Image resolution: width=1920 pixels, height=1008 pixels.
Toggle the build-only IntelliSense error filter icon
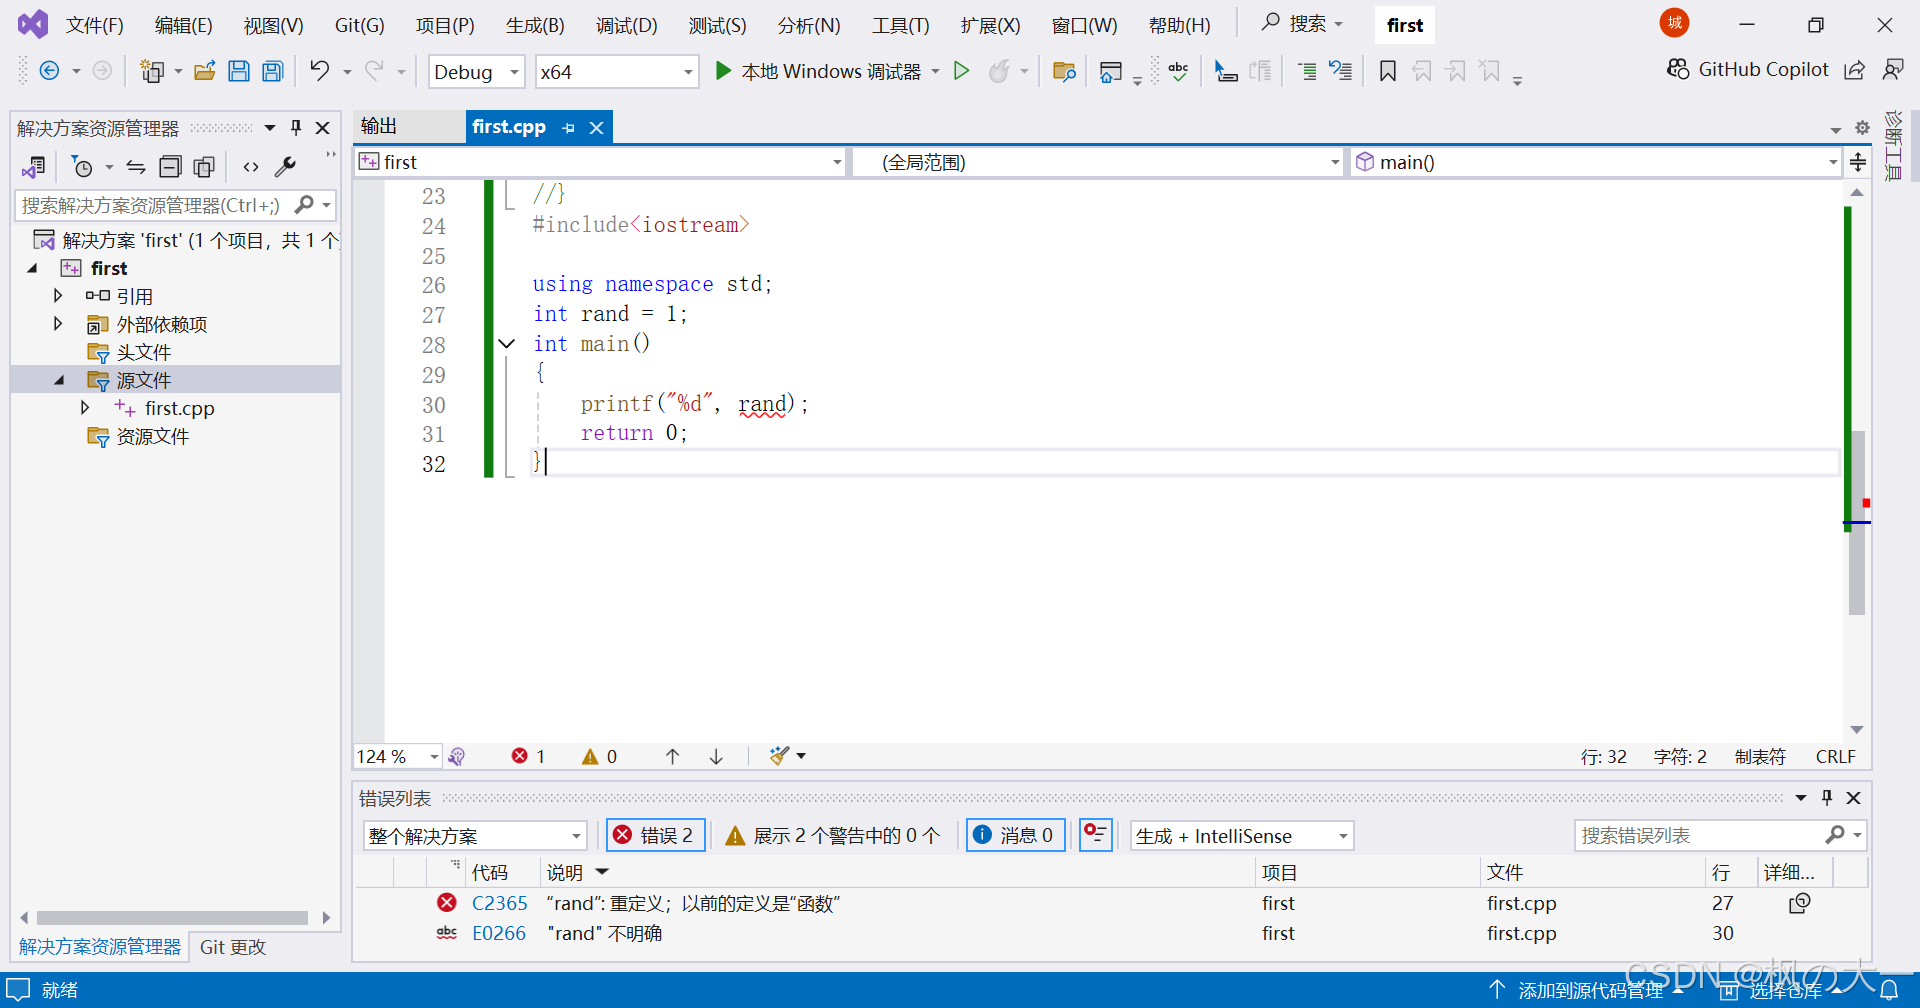point(1096,834)
